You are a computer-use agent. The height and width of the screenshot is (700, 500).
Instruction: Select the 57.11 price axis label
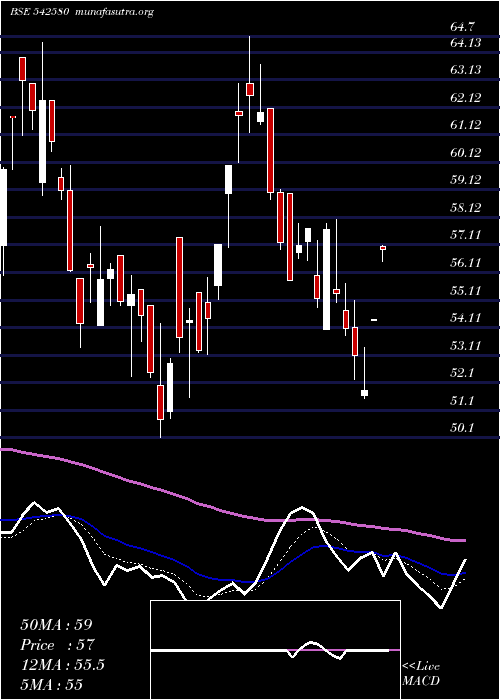466,235
